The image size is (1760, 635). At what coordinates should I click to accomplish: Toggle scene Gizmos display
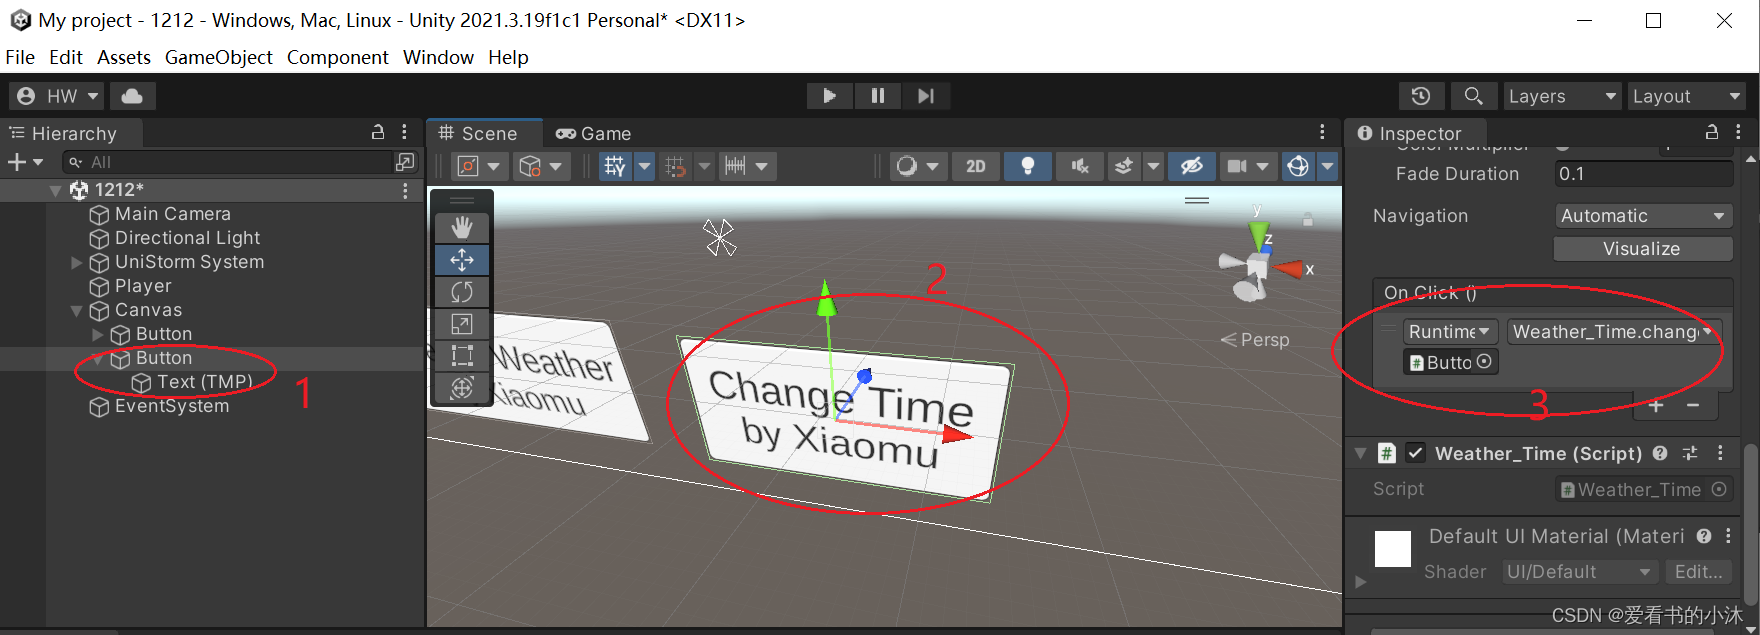(1298, 166)
